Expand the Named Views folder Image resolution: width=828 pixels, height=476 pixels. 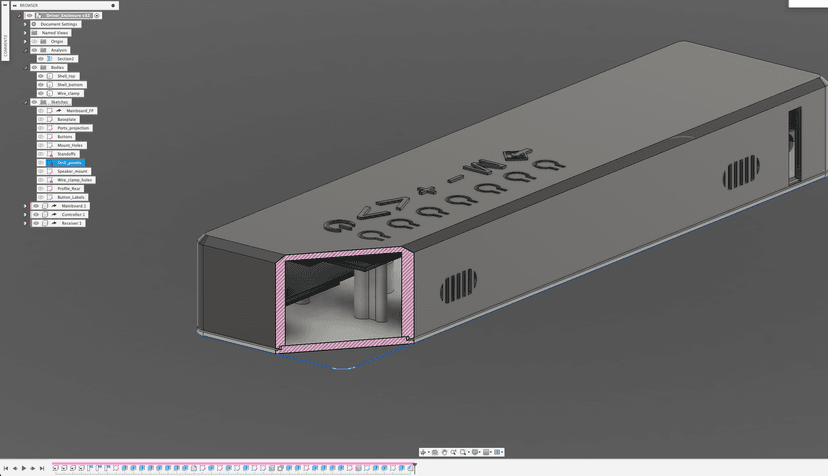point(26,33)
